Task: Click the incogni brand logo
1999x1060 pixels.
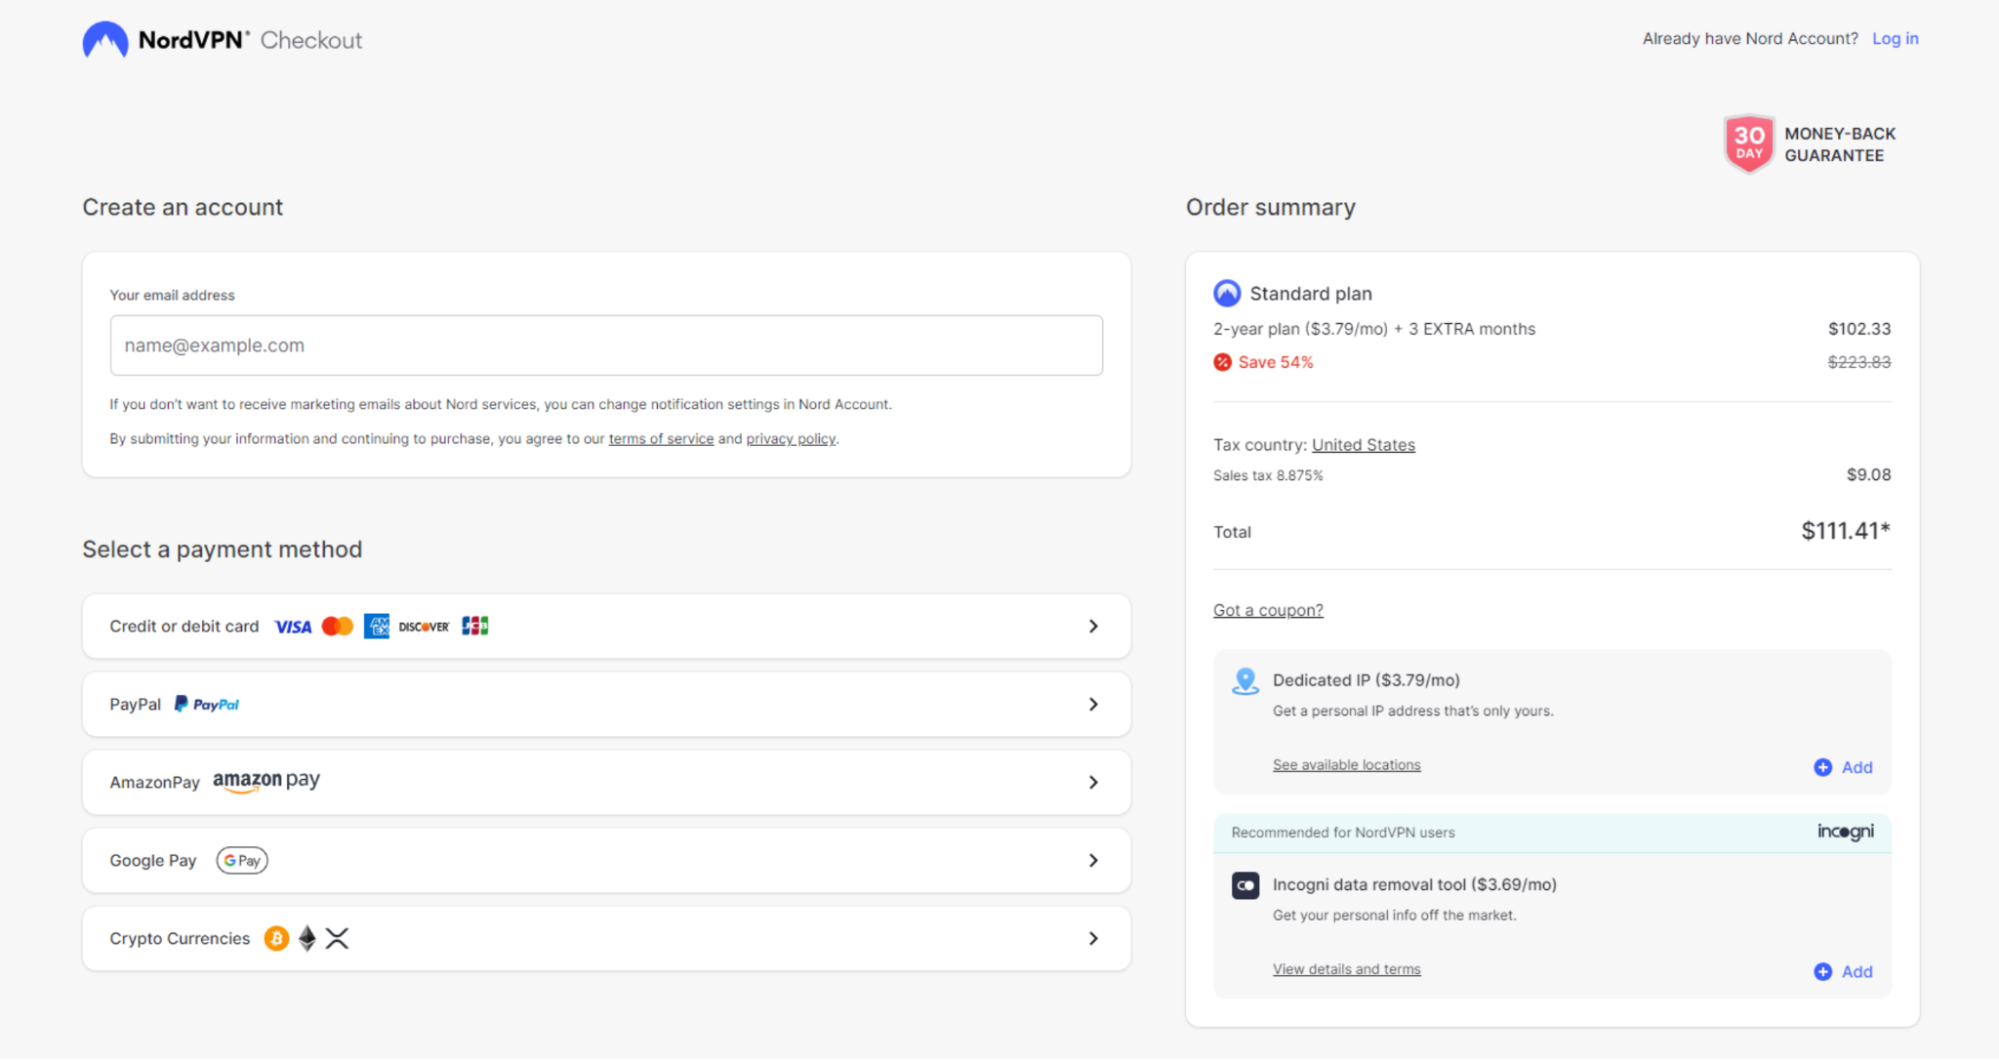Action: pos(1845,832)
